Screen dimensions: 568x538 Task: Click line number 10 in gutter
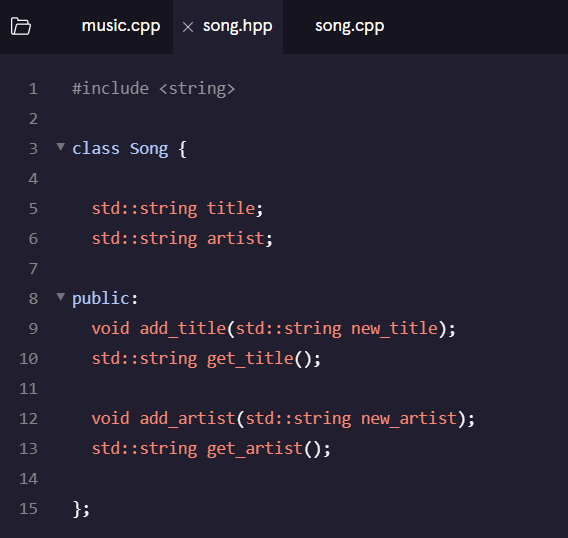28,359
